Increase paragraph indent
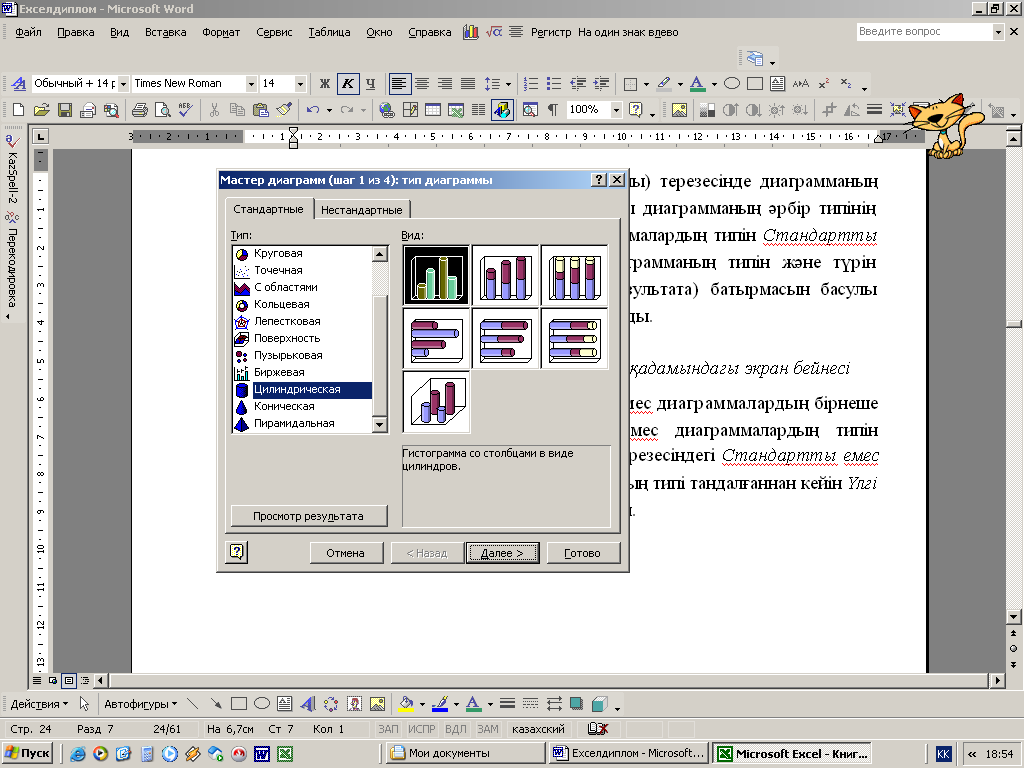Screen dimensions: 1024x768 (601, 84)
